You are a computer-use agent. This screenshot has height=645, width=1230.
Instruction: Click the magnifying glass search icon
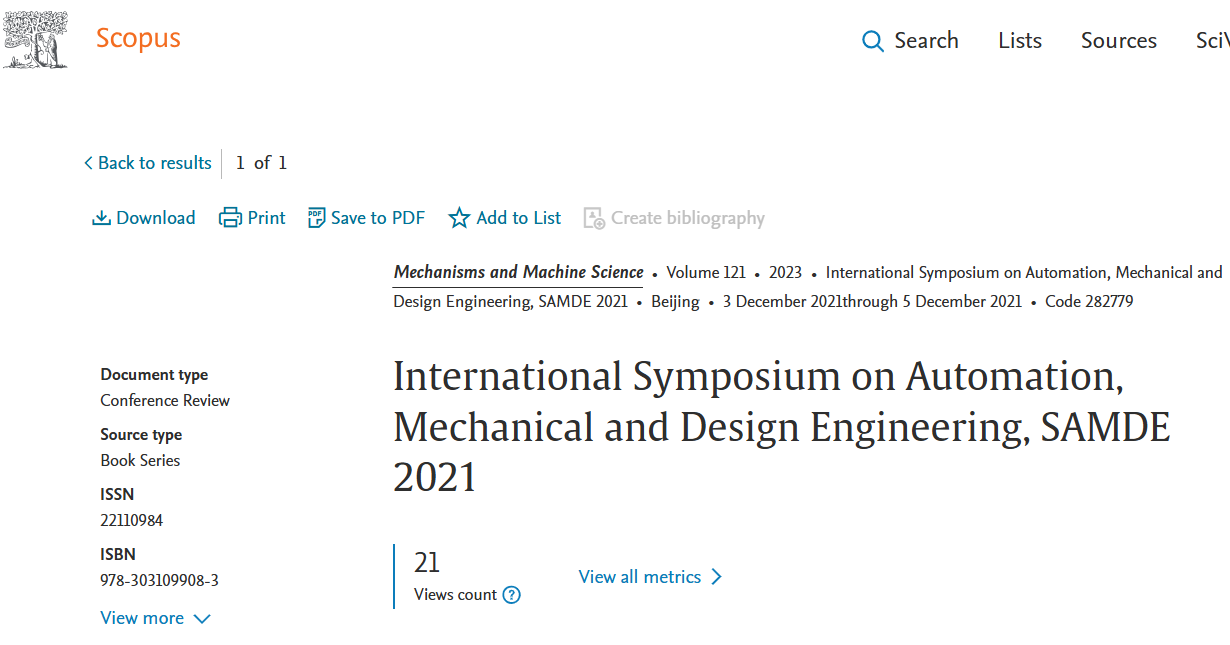coord(873,41)
